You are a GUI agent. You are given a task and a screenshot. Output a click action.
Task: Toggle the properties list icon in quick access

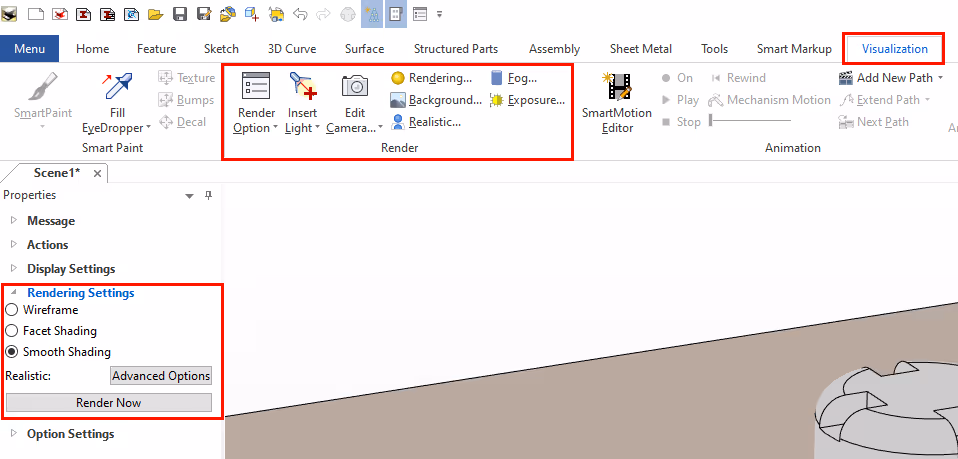420,13
